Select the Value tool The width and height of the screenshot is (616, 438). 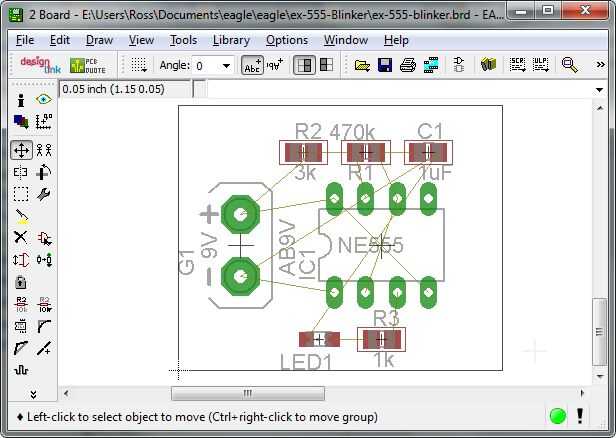coord(44,304)
